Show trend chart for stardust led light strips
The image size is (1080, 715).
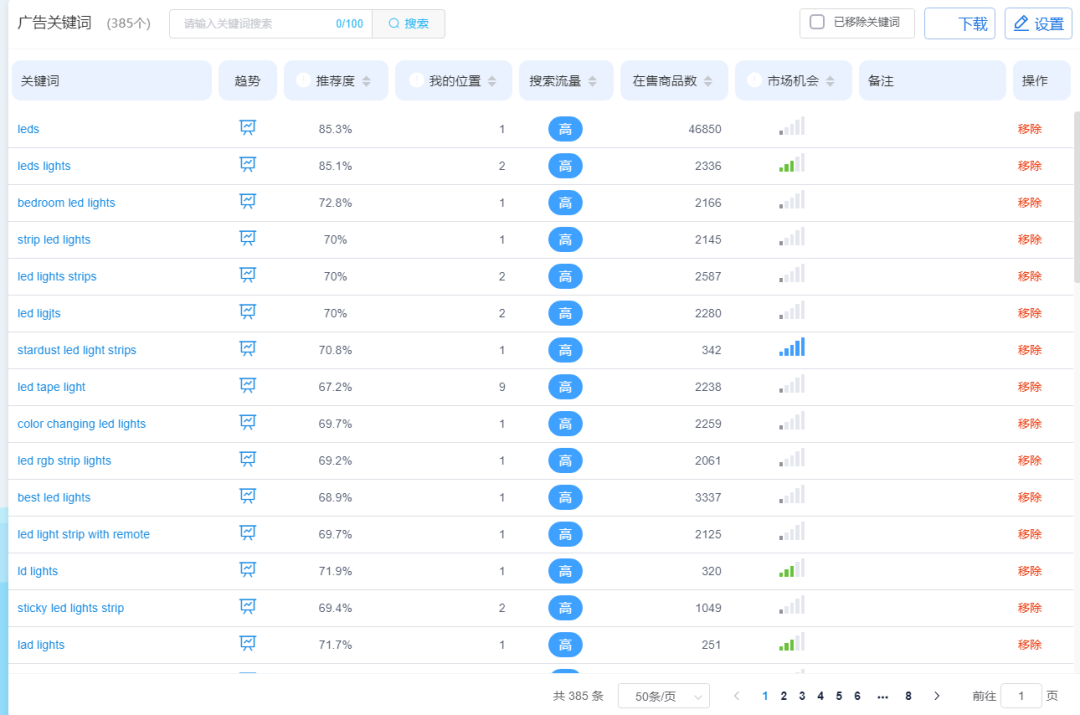(247, 348)
